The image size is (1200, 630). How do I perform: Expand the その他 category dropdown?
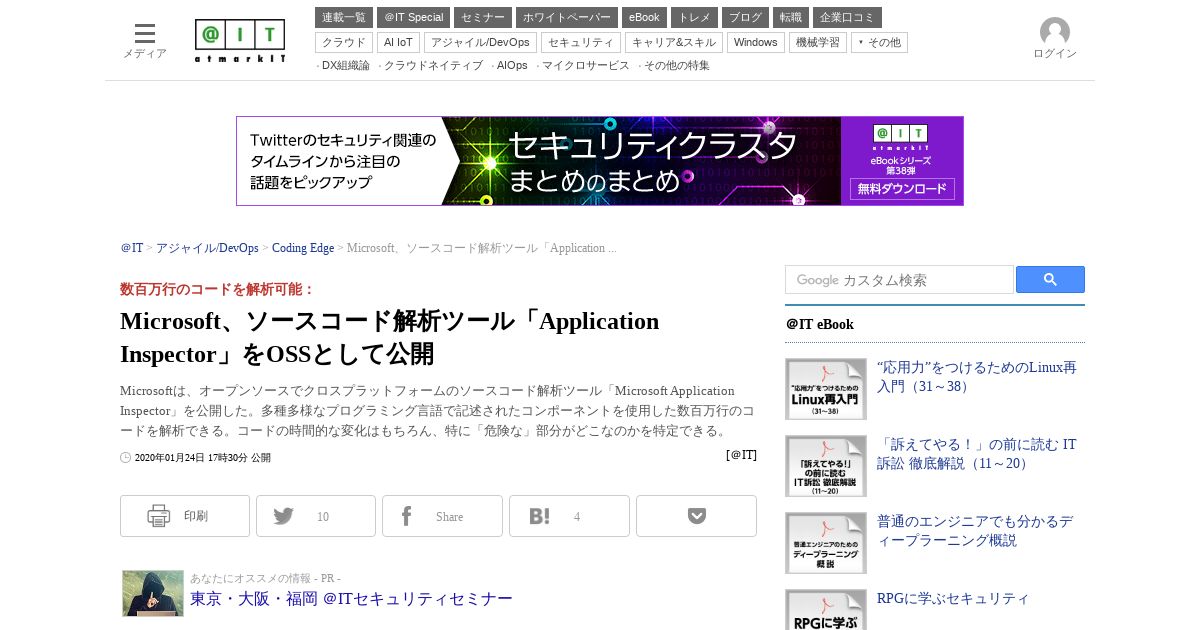[879, 42]
